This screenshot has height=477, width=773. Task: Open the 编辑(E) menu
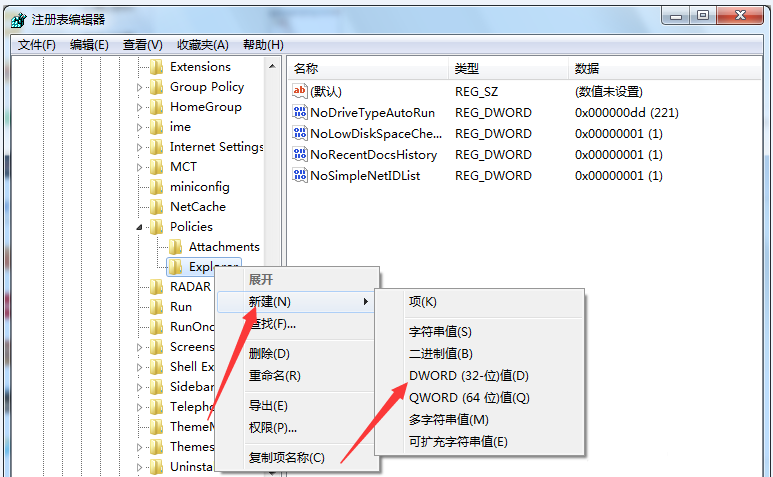89,45
